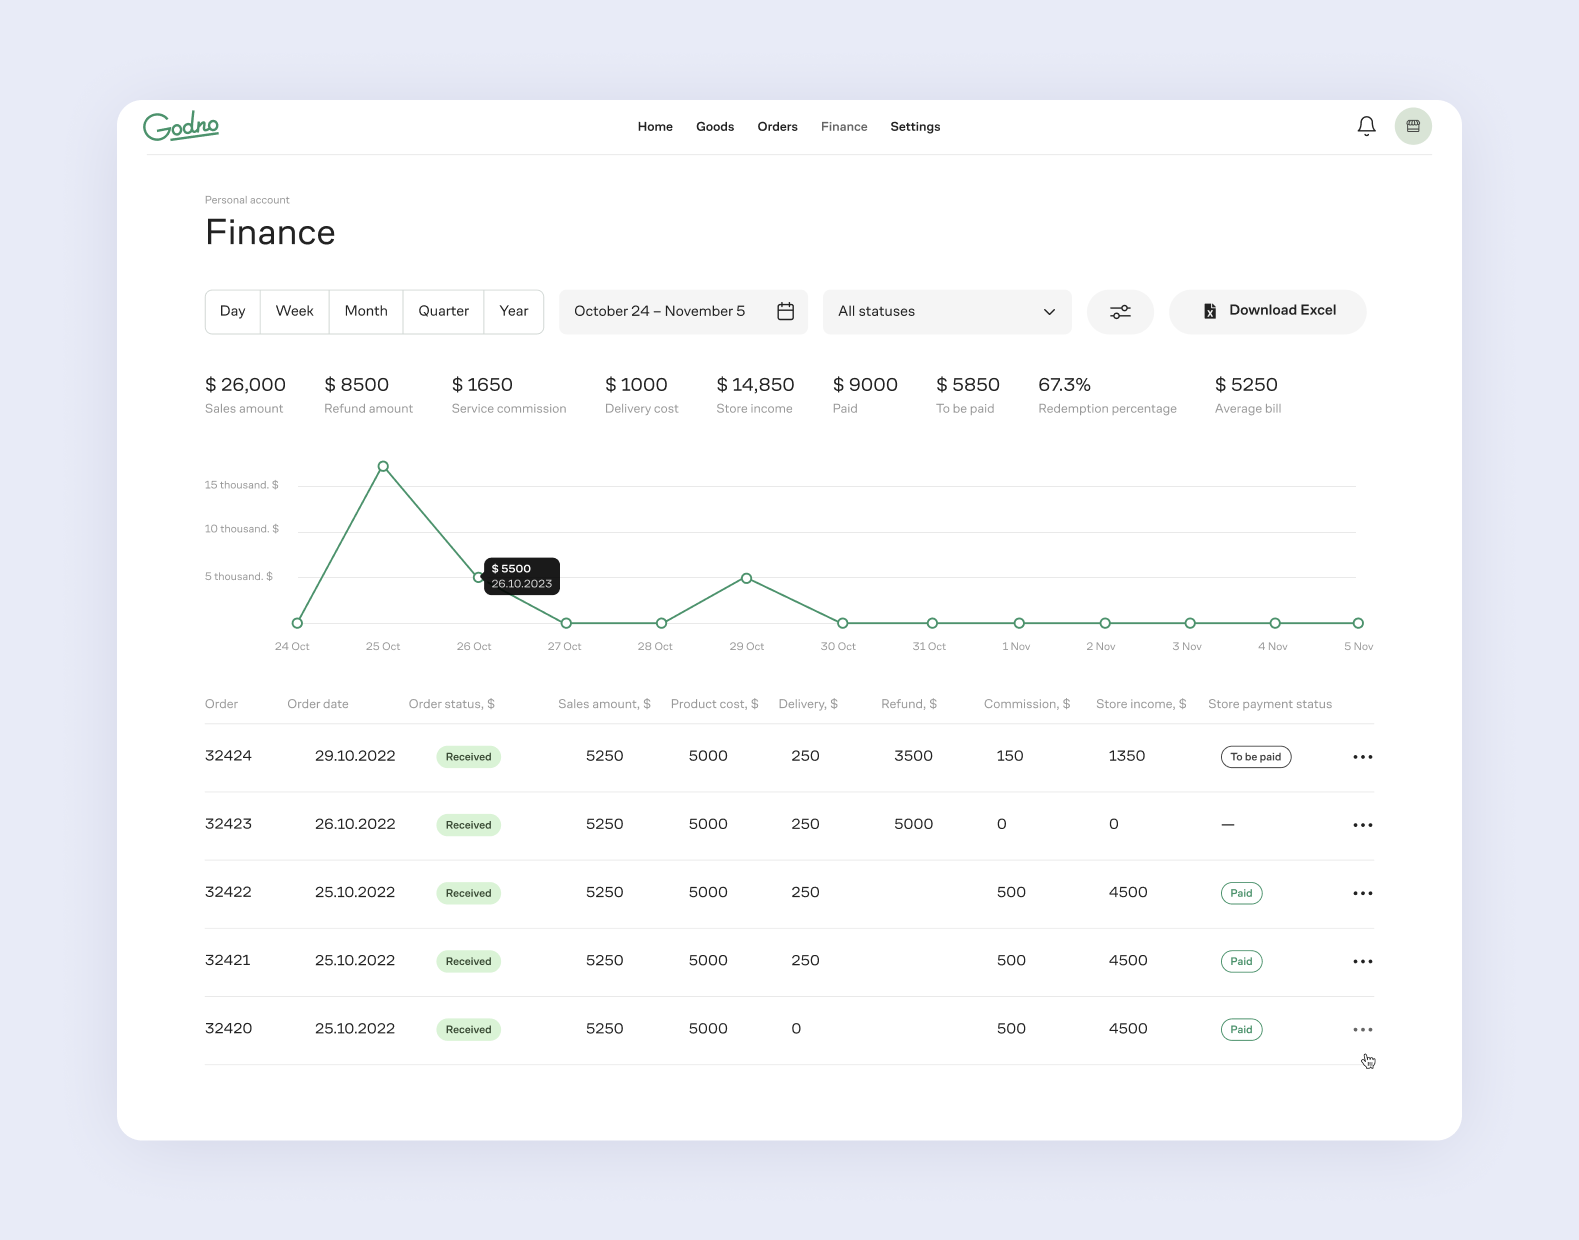Download the Excel report
Image resolution: width=1579 pixels, height=1240 pixels.
1267,312
